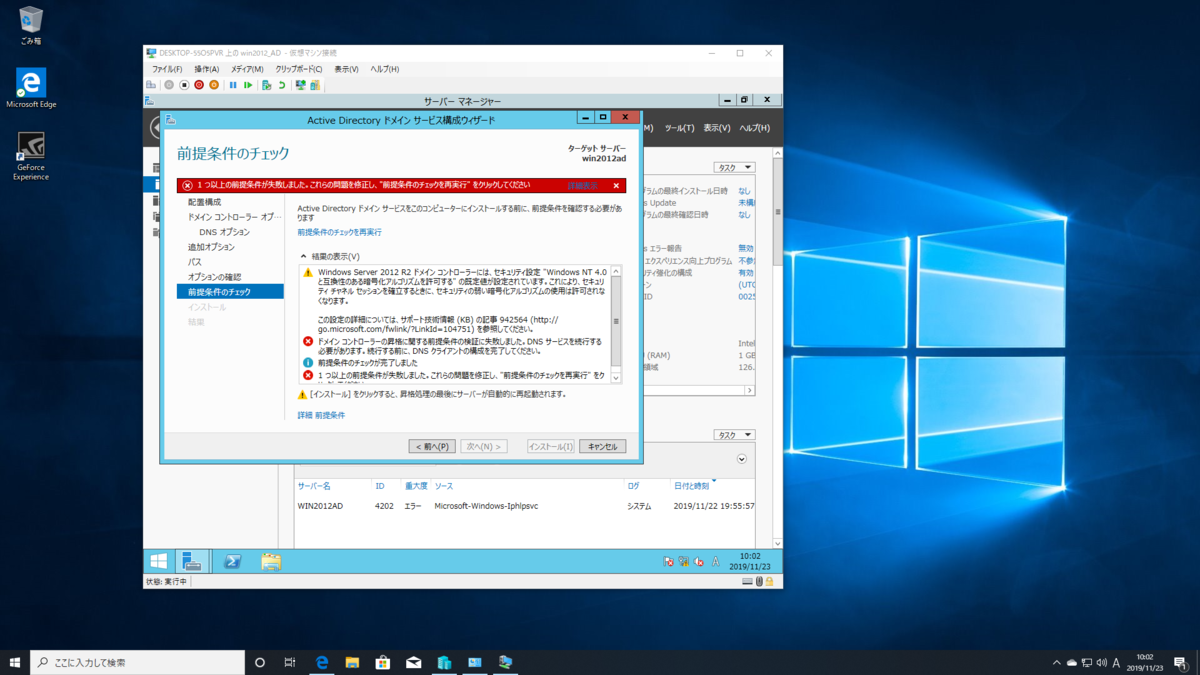Show hidden icons chevron in host tray

tap(1056, 662)
